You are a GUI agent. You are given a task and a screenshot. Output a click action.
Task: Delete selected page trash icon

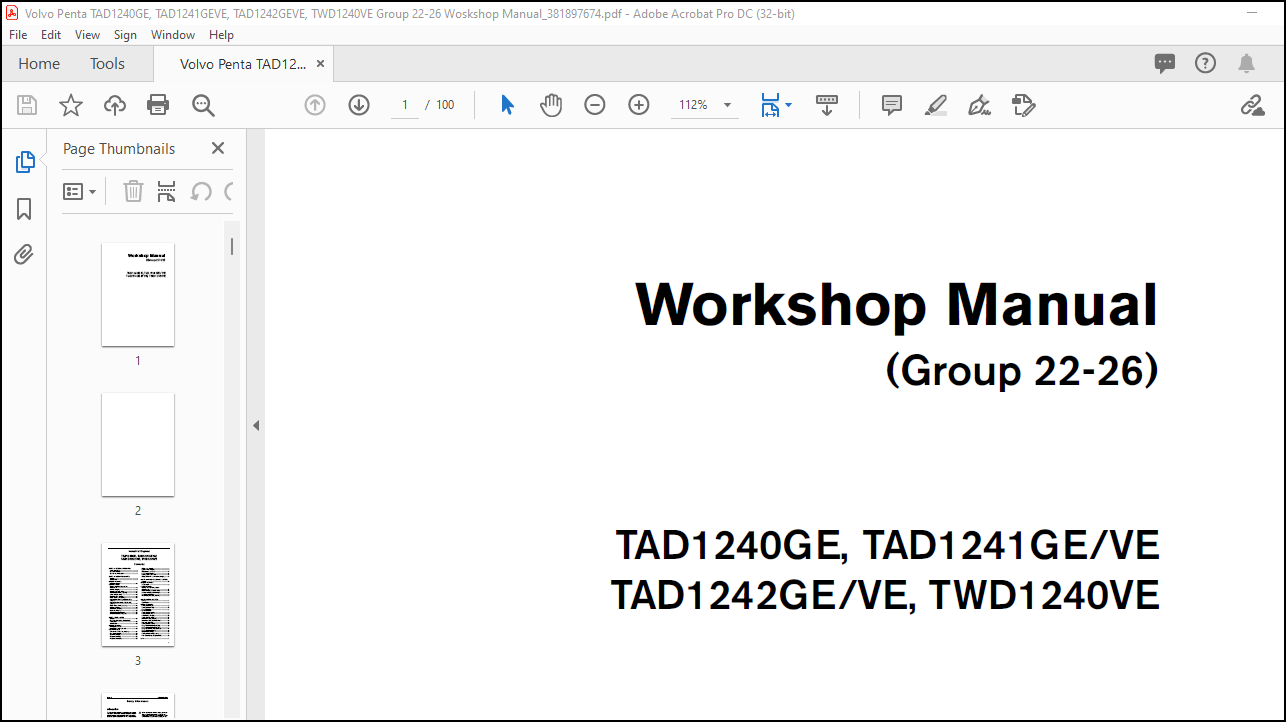(x=133, y=191)
